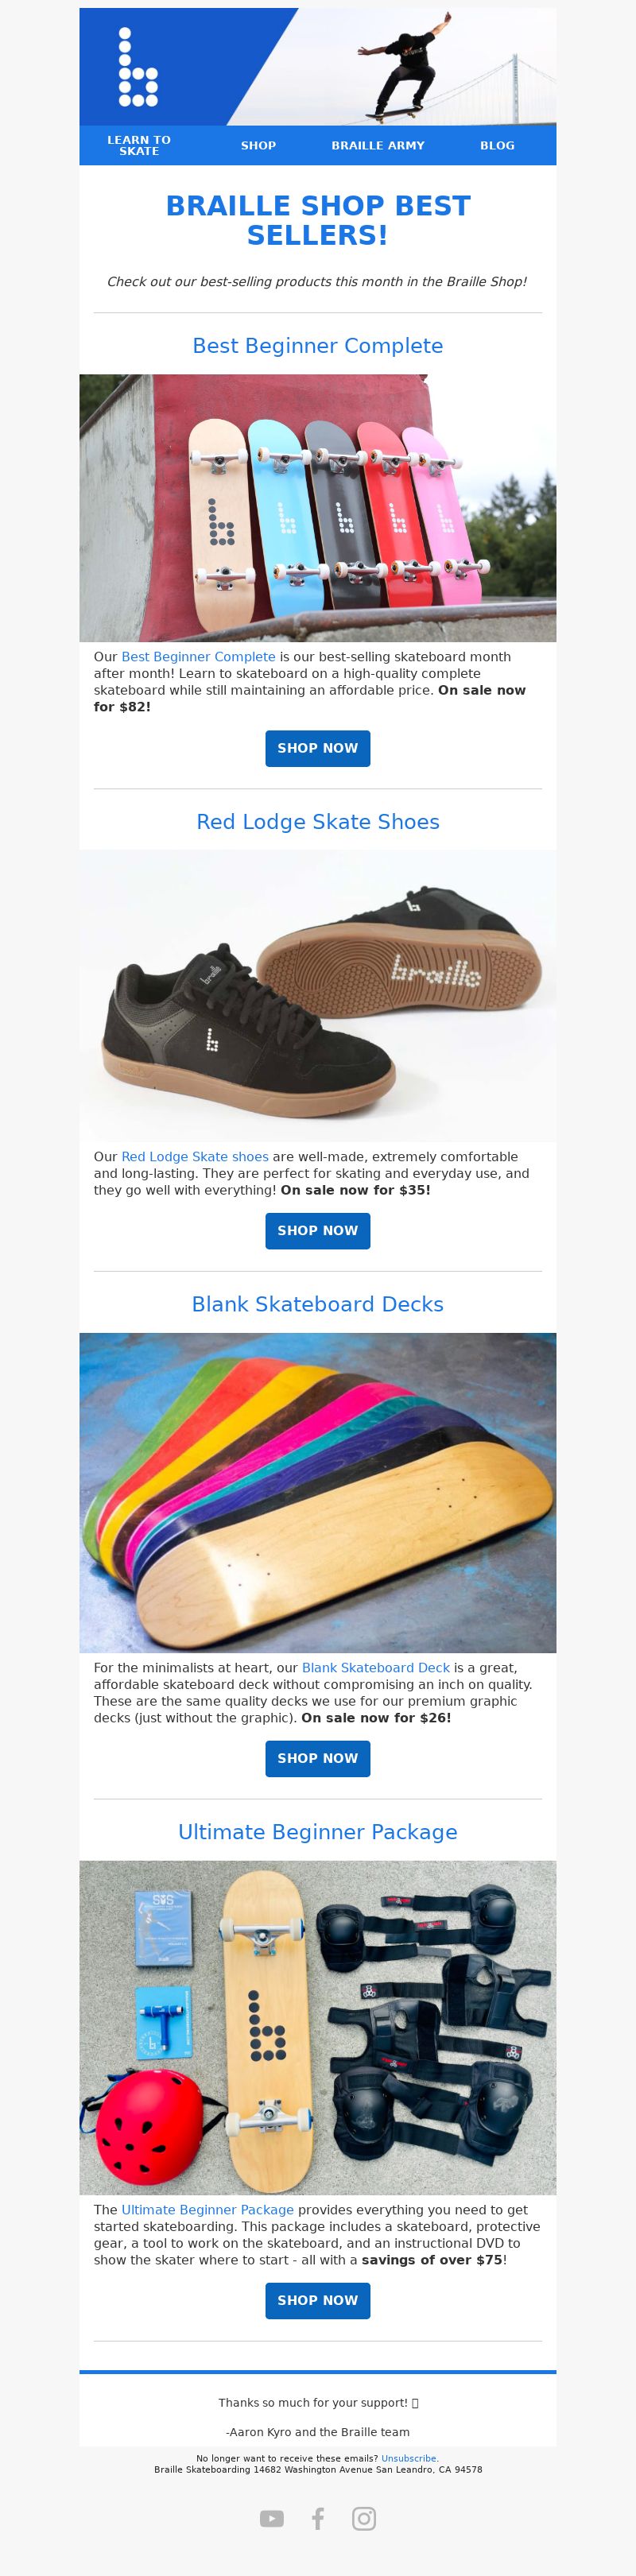Click Shop Now under Ultimate Beginner Package
Image resolution: width=636 pixels, height=2576 pixels.
(318, 2300)
